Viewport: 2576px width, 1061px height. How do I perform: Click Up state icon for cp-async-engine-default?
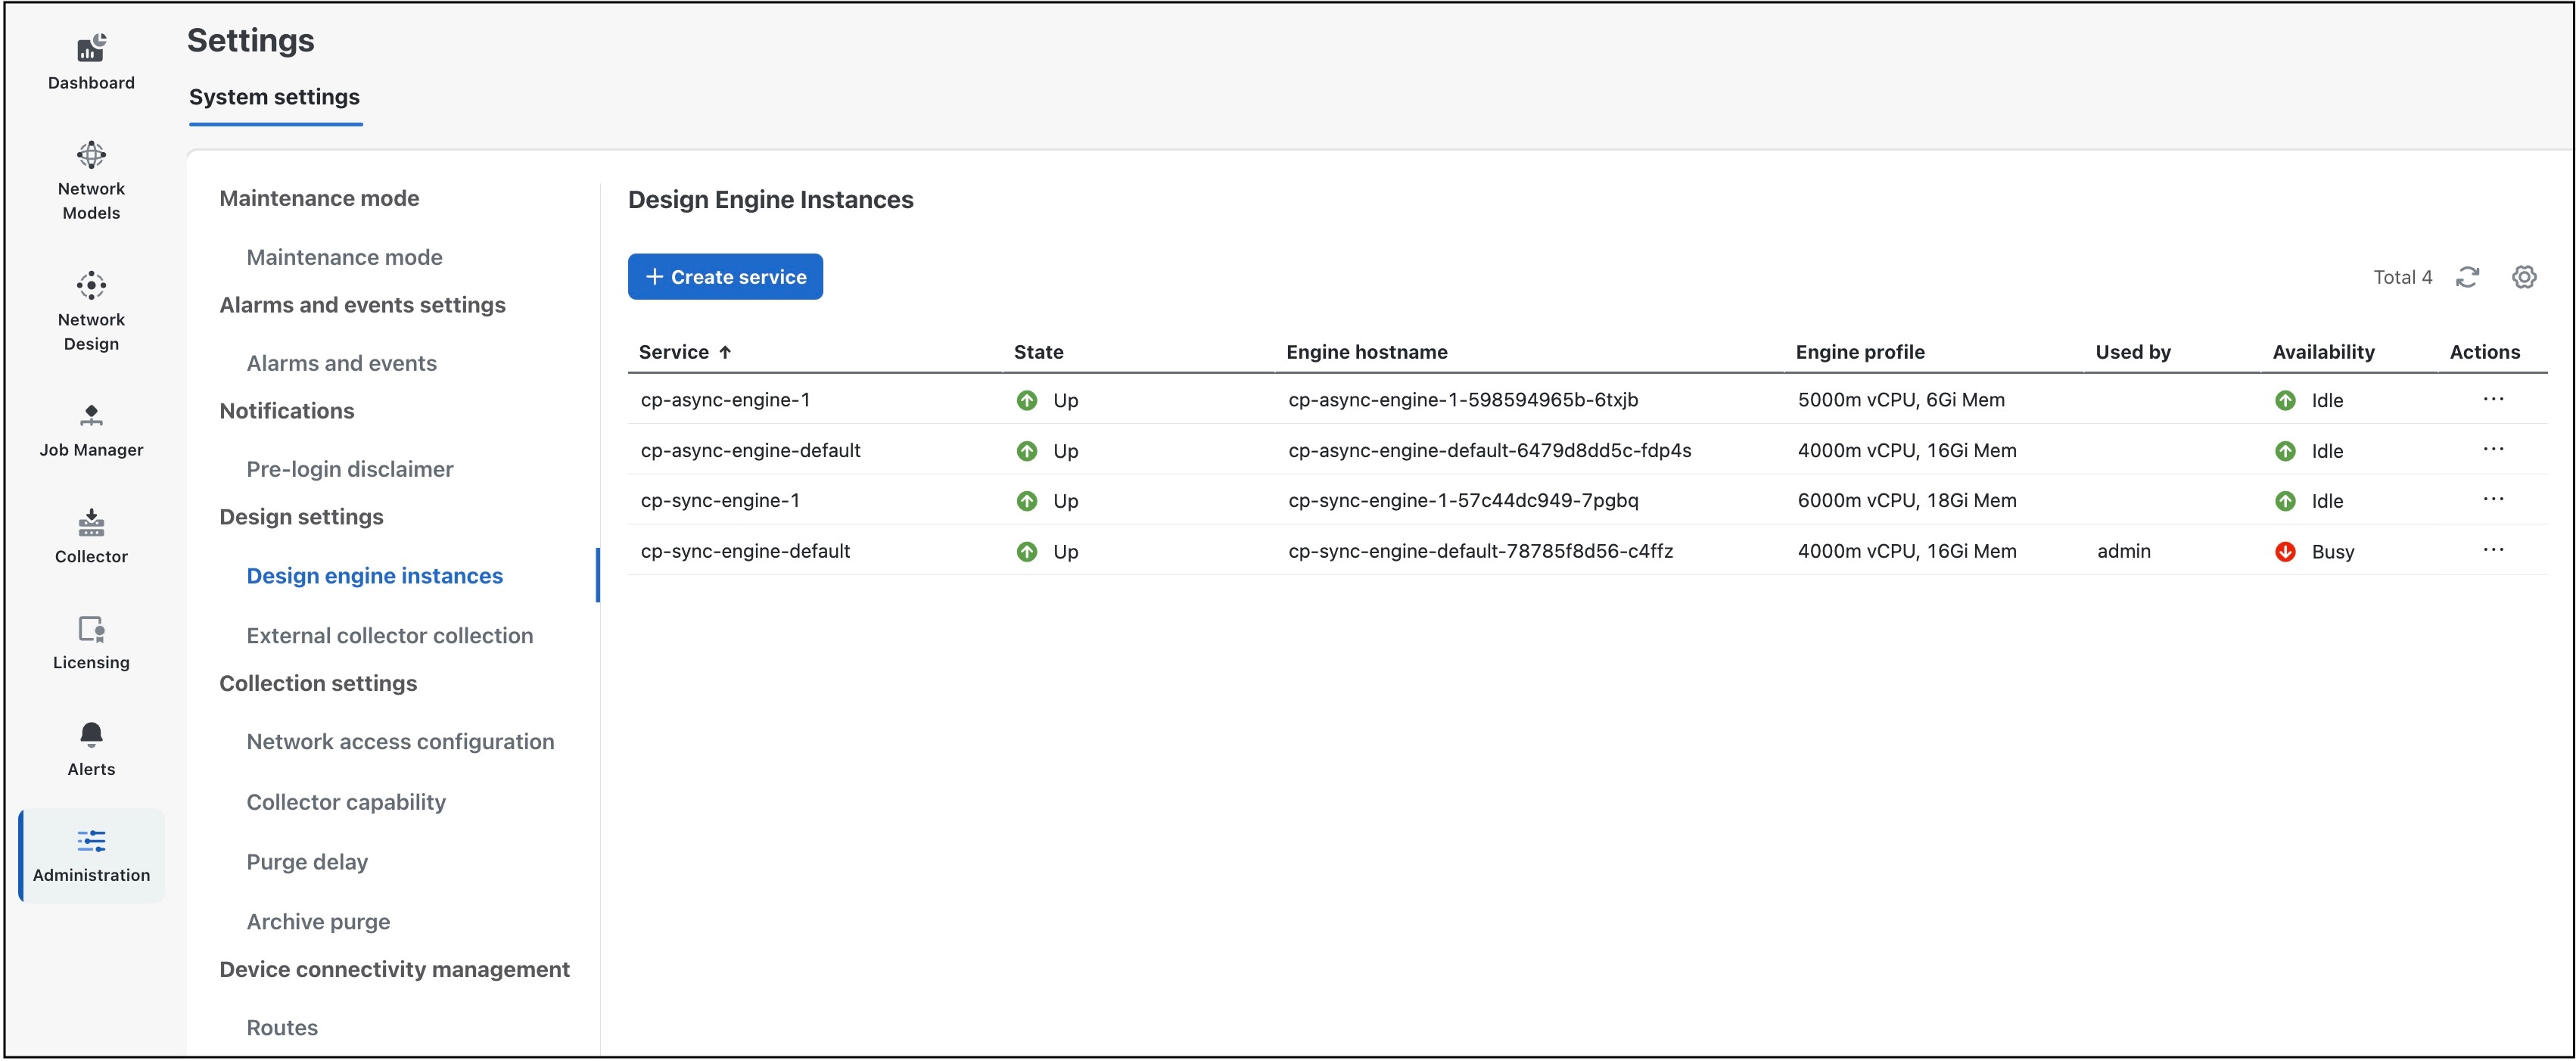coord(1027,451)
